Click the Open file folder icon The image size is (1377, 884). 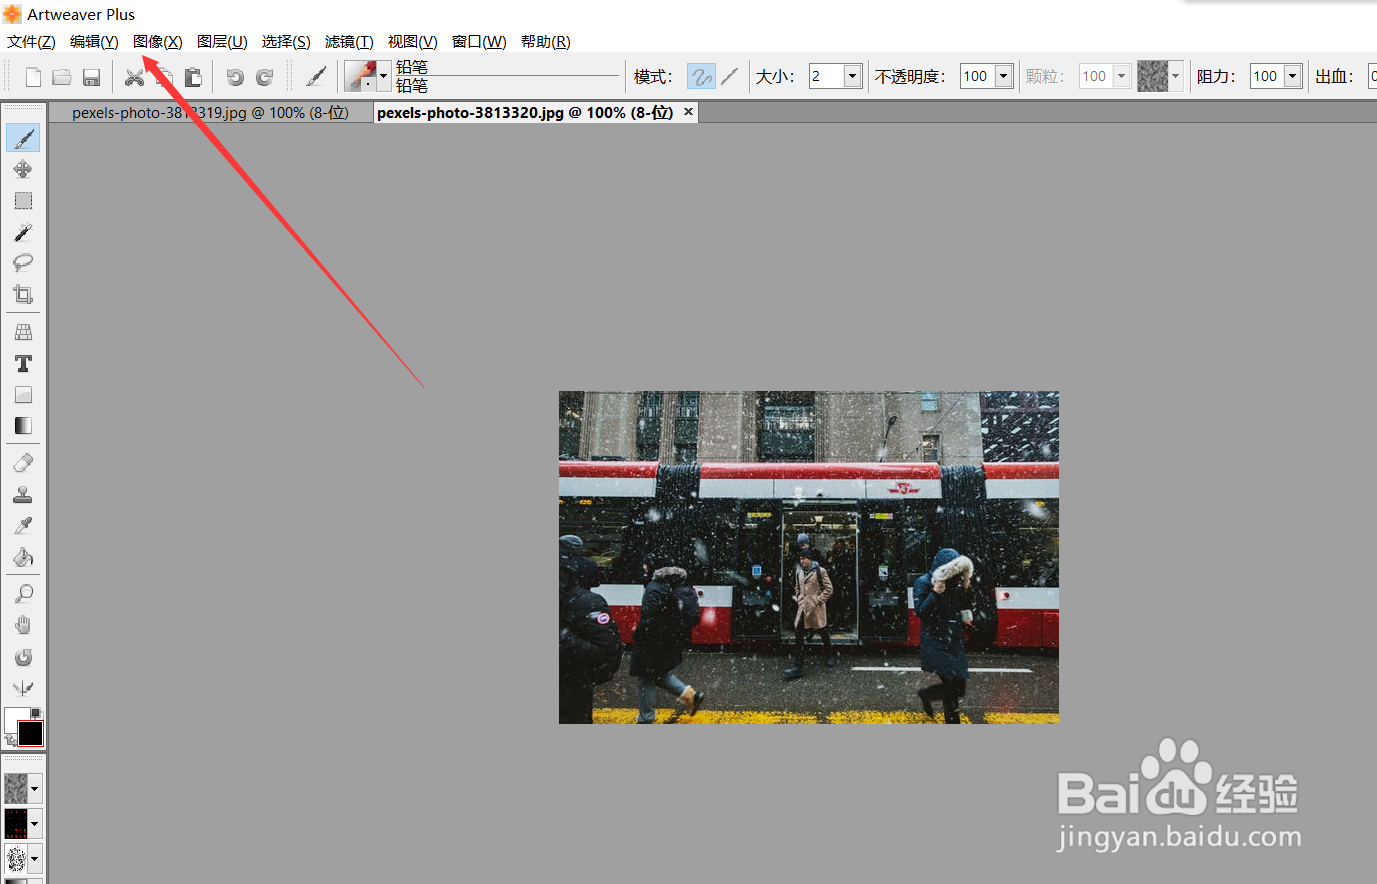62,77
